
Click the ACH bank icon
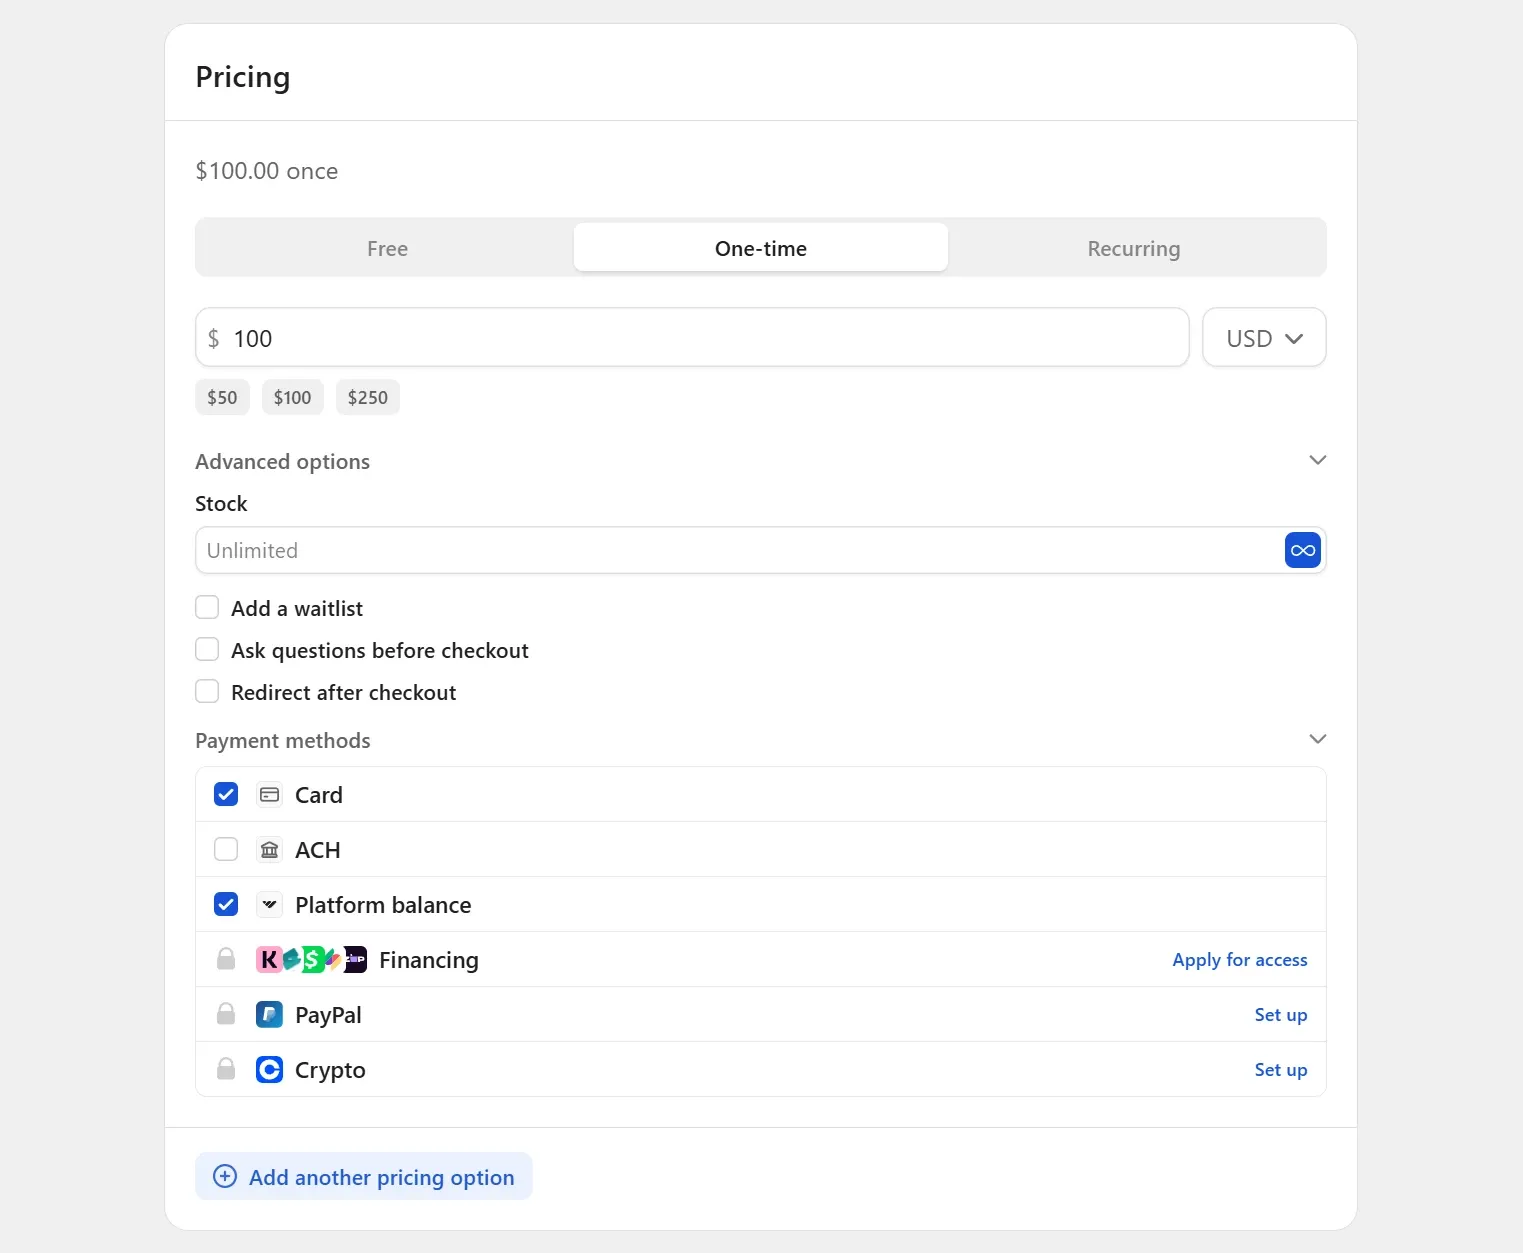click(269, 850)
